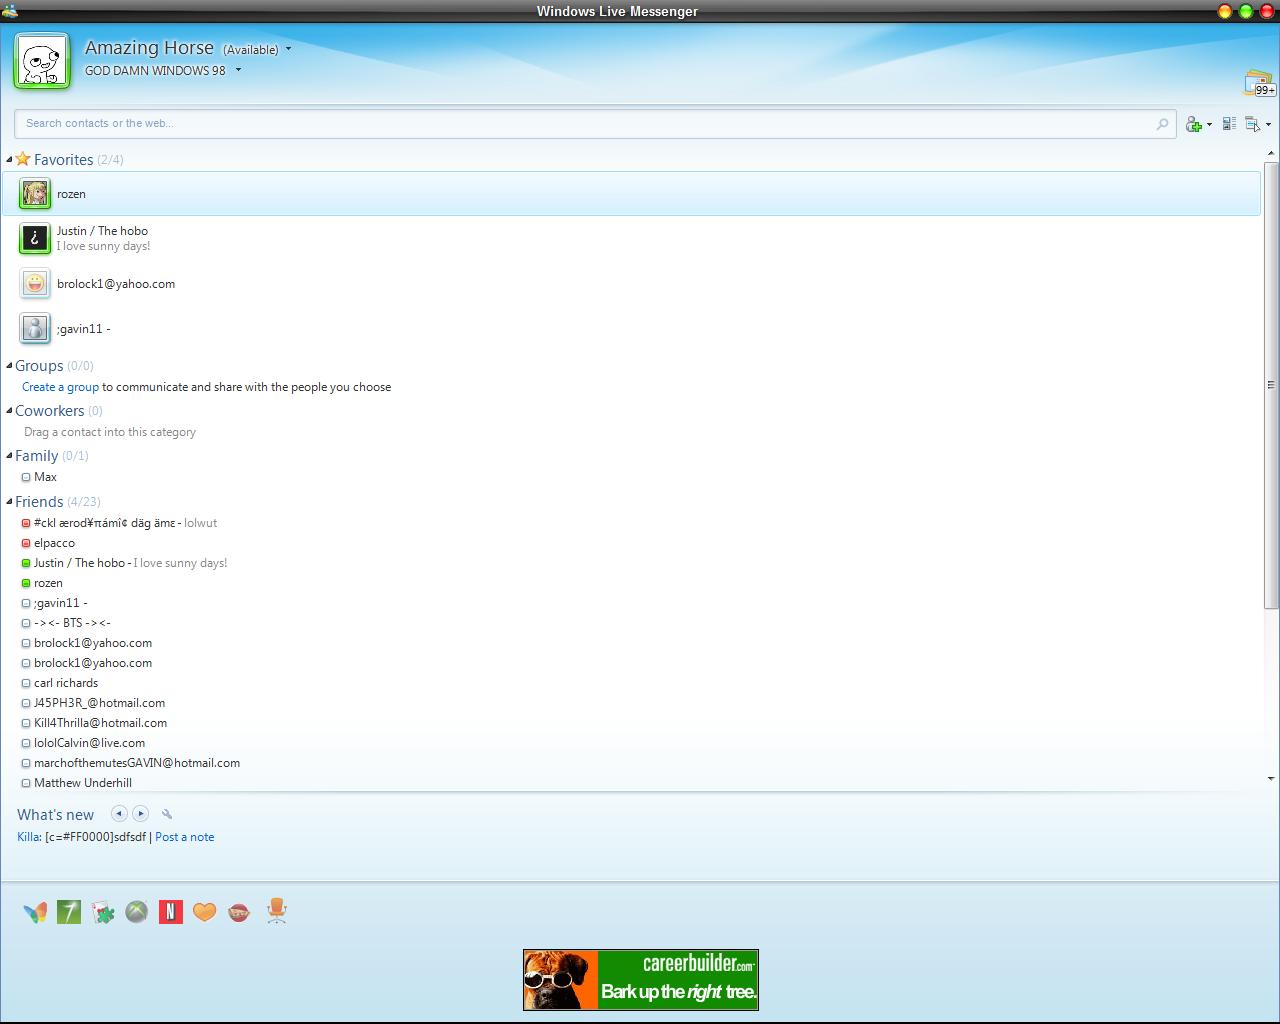The height and width of the screenshot is (1024, 1280).
Task: Collapse the Coworkers category
Action: [9, 411]
